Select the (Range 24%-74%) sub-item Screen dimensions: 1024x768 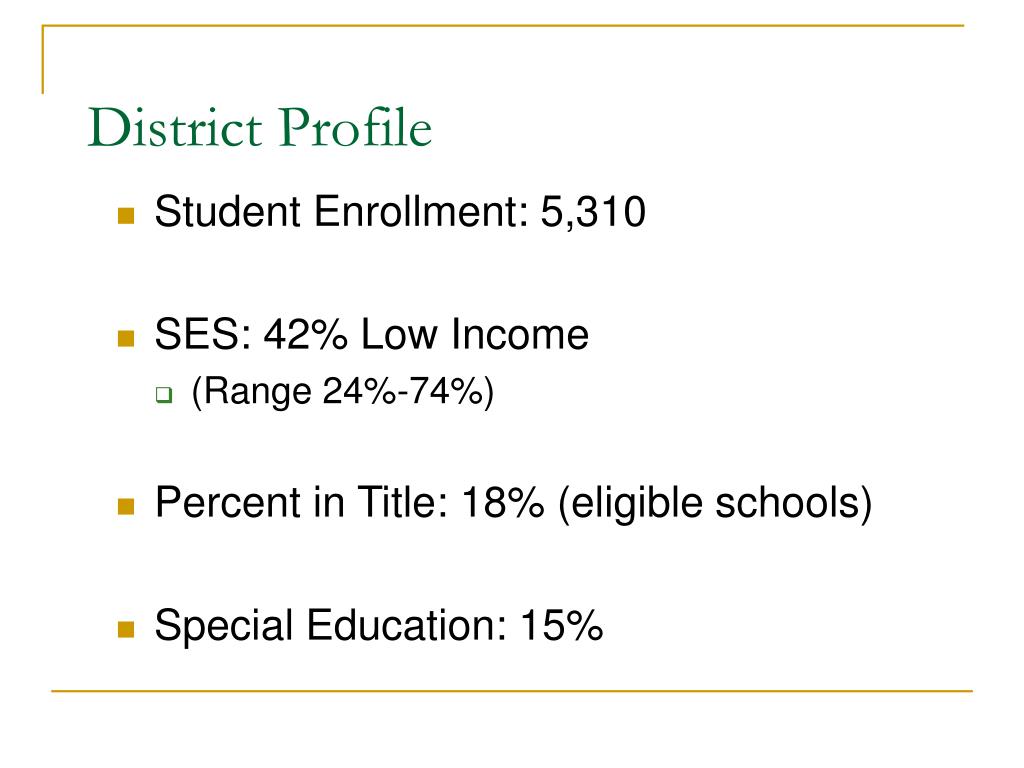click(x=343, y=392)
